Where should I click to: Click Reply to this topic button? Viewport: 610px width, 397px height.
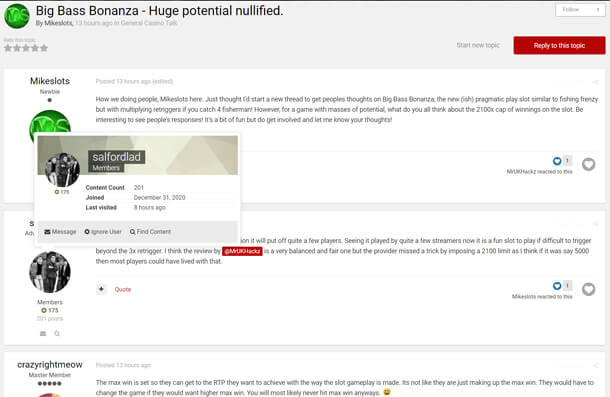coord(559,46)
